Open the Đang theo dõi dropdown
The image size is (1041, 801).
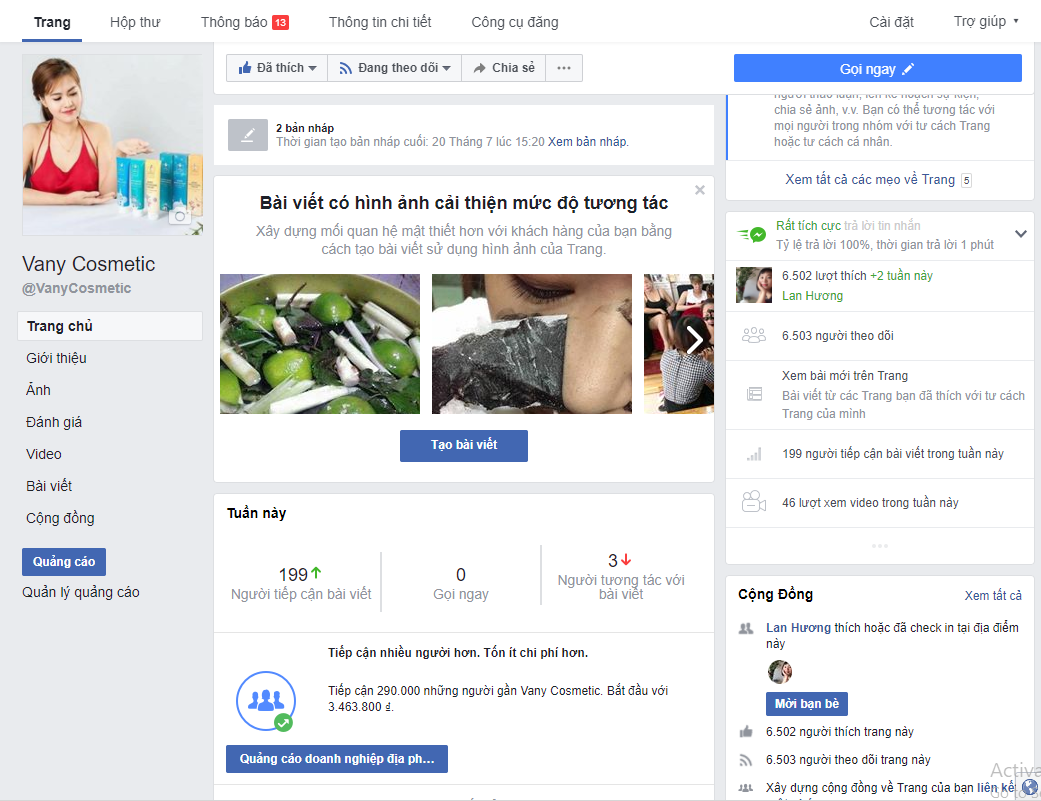pos(394,68)
